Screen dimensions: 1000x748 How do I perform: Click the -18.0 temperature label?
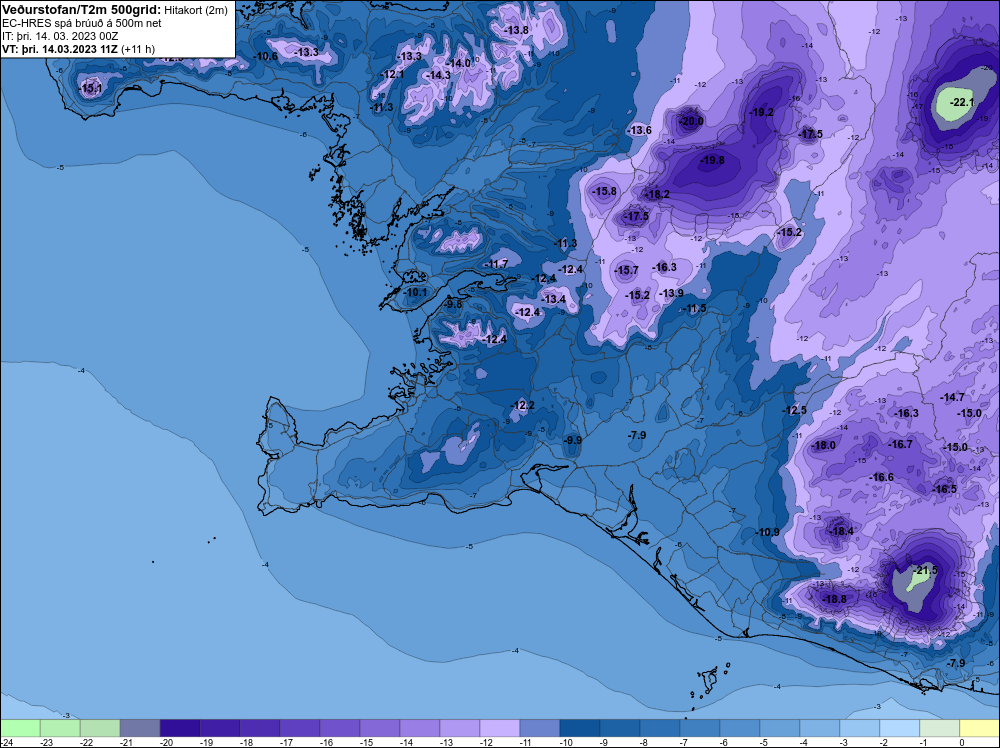(823, 445)
